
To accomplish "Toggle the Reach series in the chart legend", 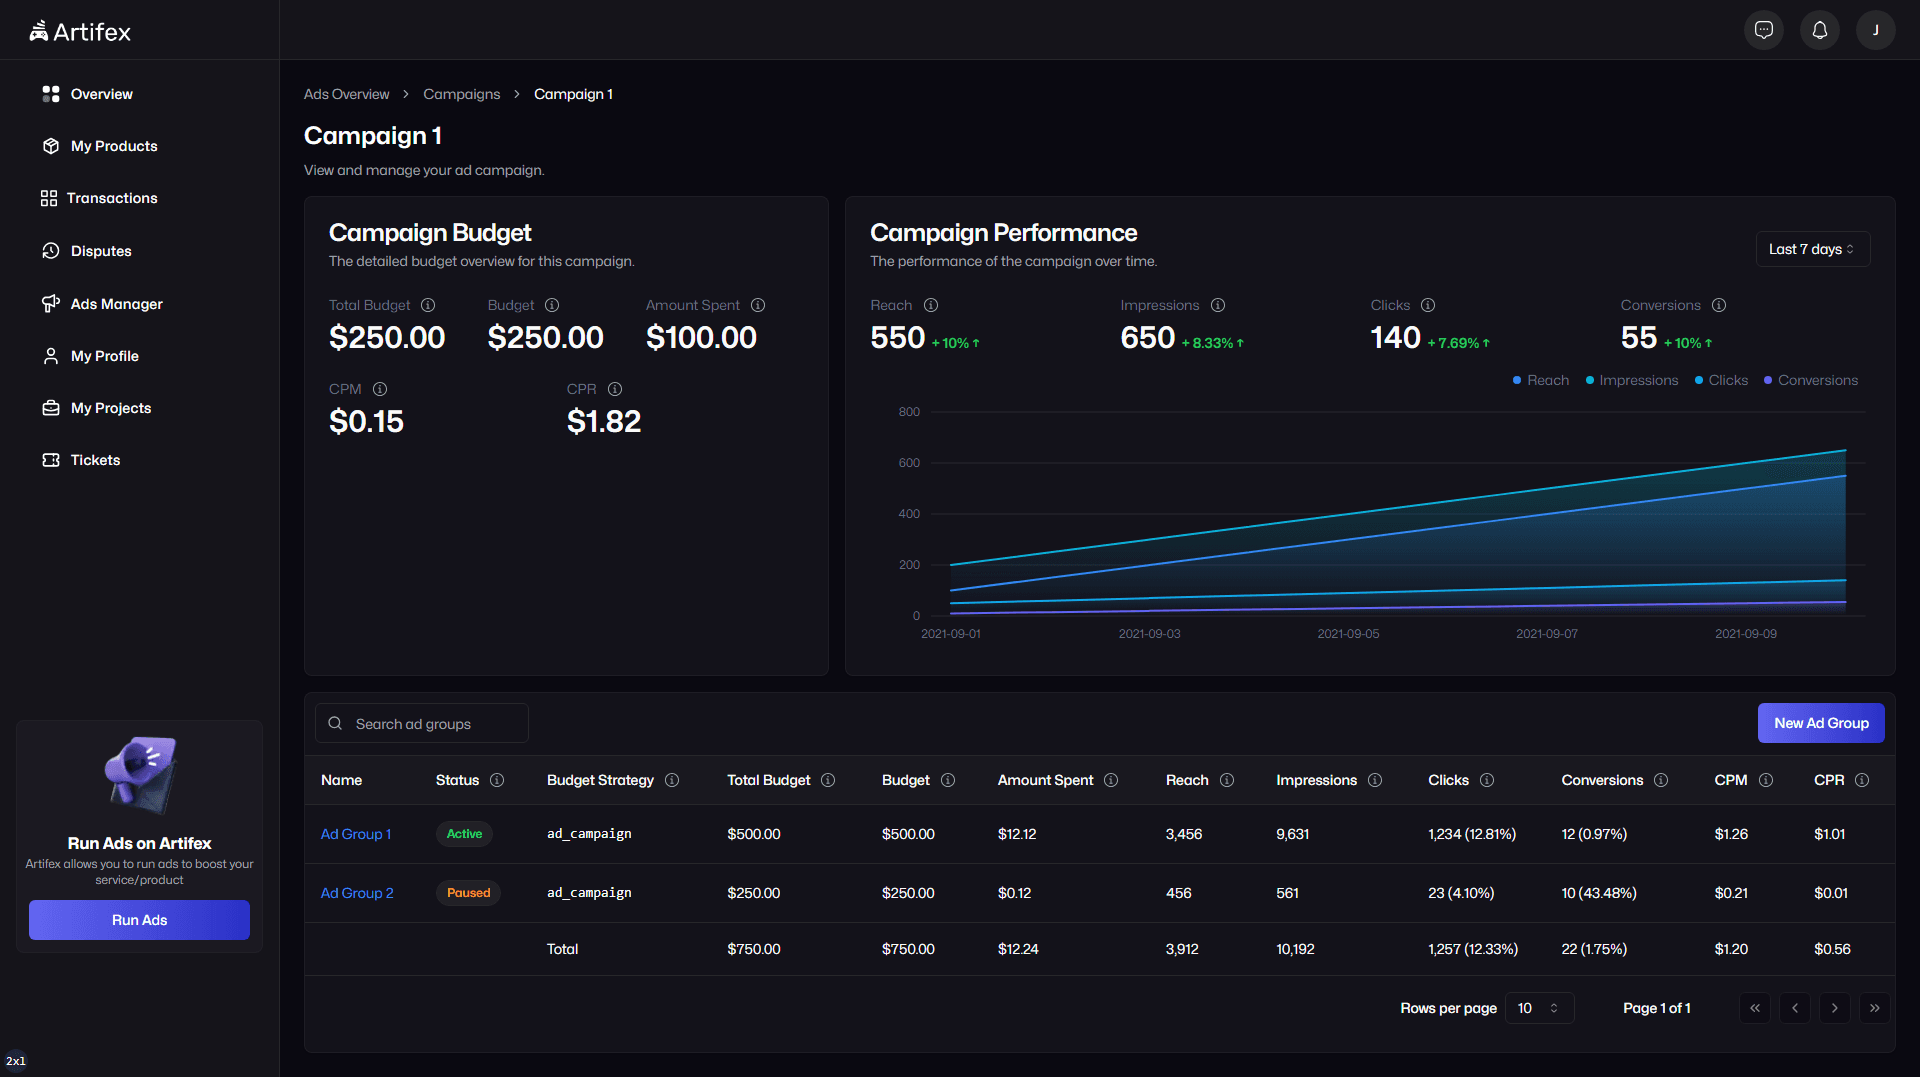I will (1540, 380).
